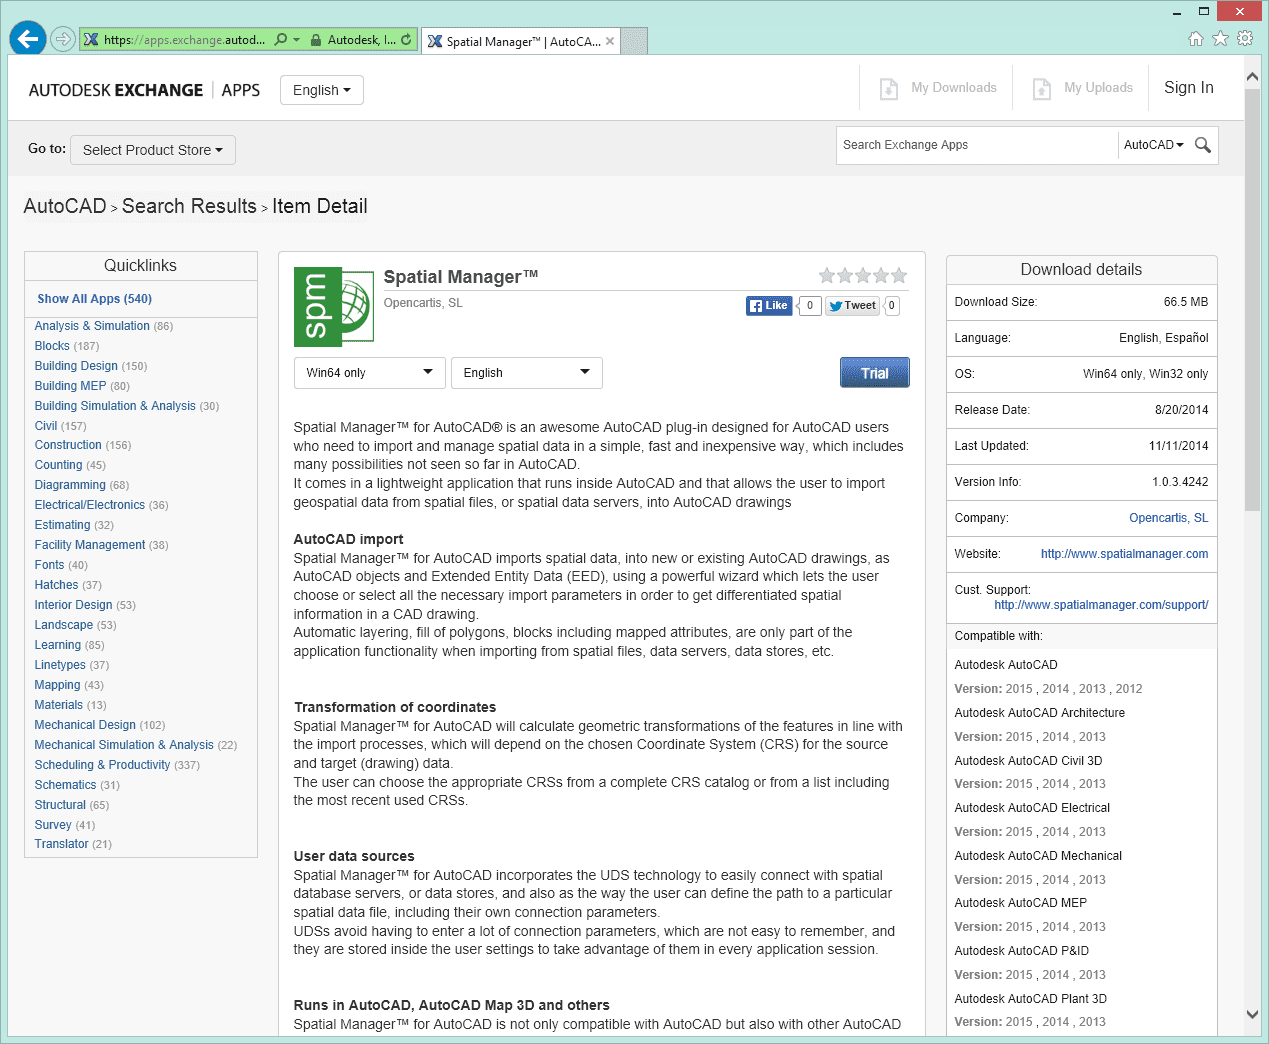Open the Mechanical Design category

[85, 725]
